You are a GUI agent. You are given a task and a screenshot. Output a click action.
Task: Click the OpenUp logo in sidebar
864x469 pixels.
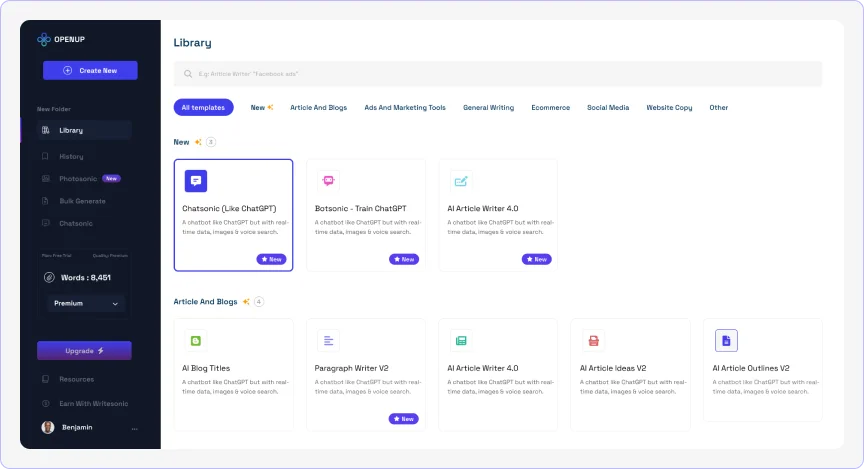click(x=44, y=40)
